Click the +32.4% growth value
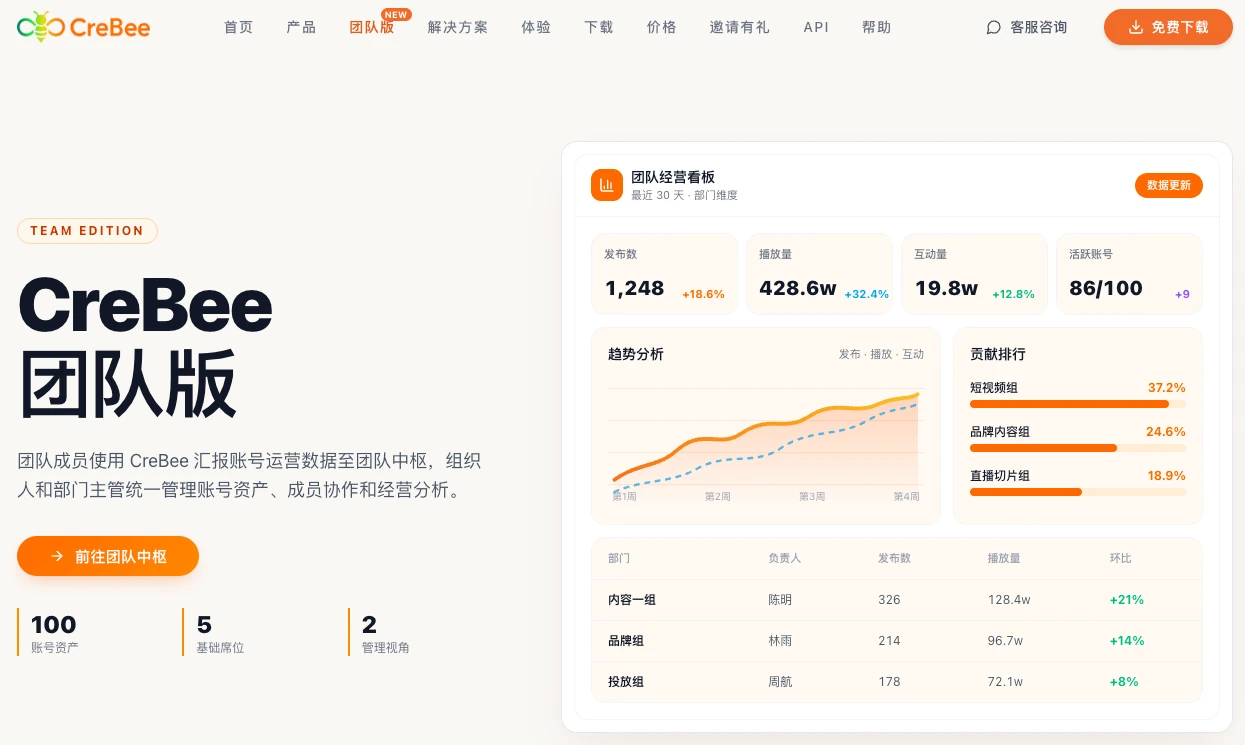This screenshot has width=1245, height=745. click(x=866, y=294)
